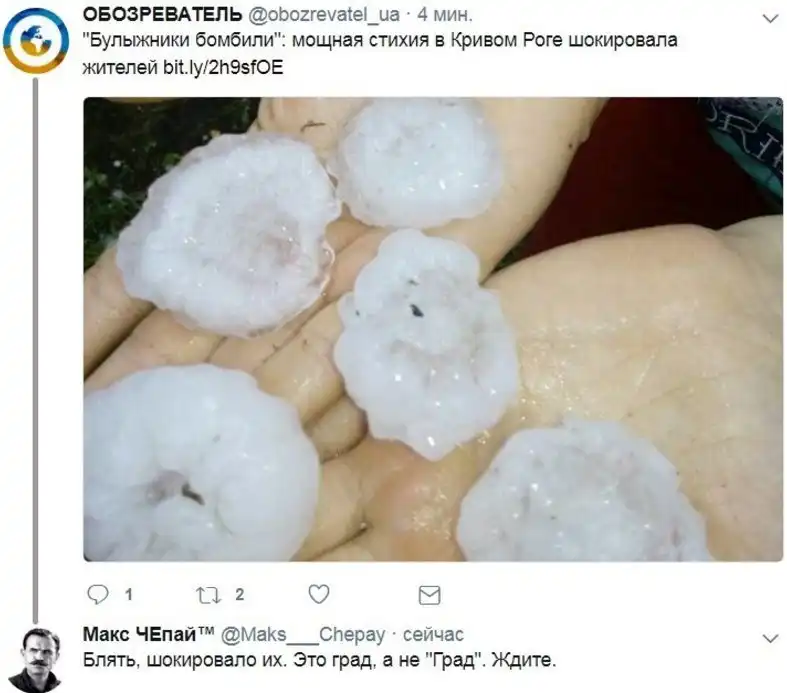Open the '4 мин.' tweet timestamp
The height and width of the screenshot is (693, 787).
click(445, 15)
